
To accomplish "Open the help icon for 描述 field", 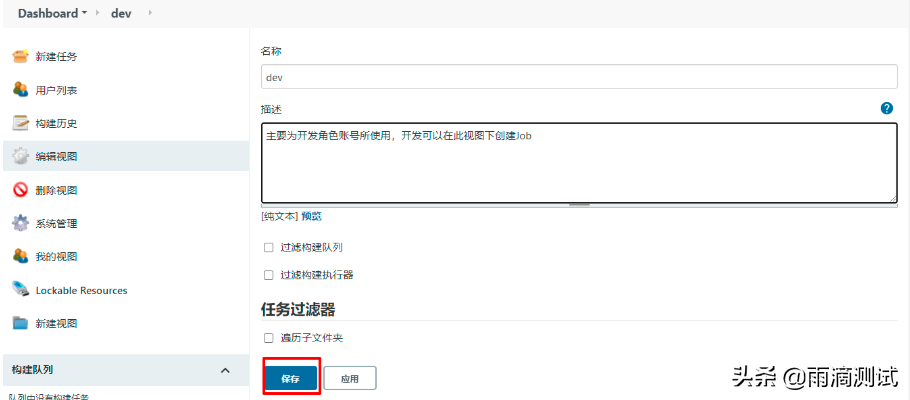I will point(886,108).
